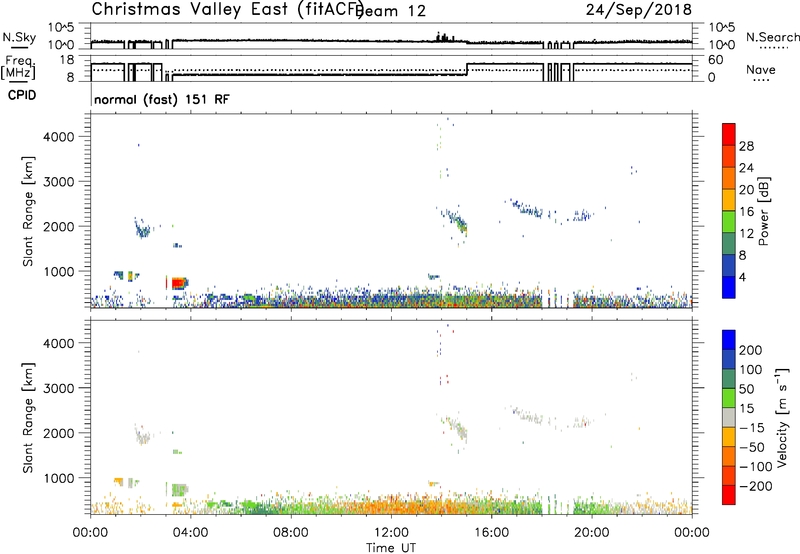Click the '24' power colorbar tick
Screen dimensions: 800x554
[746, 168]
